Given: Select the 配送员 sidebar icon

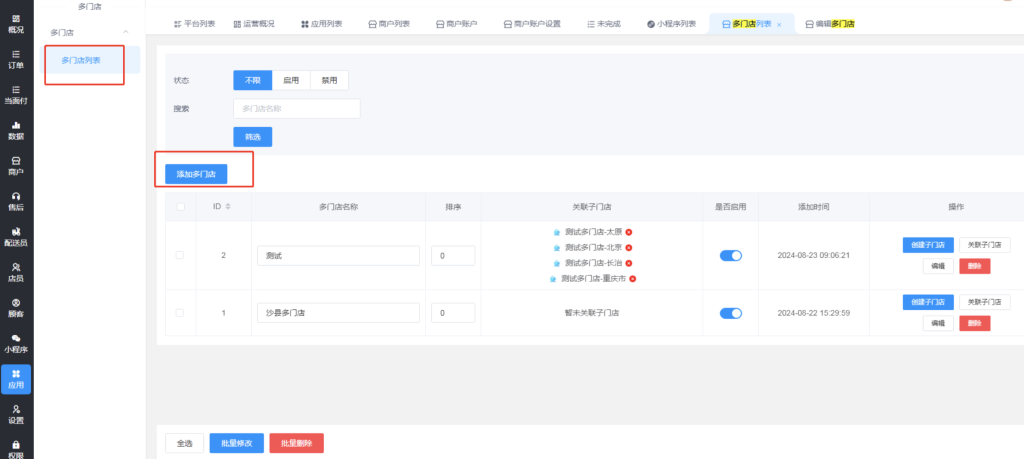Looking at the screenshot, I should point(16,236).
